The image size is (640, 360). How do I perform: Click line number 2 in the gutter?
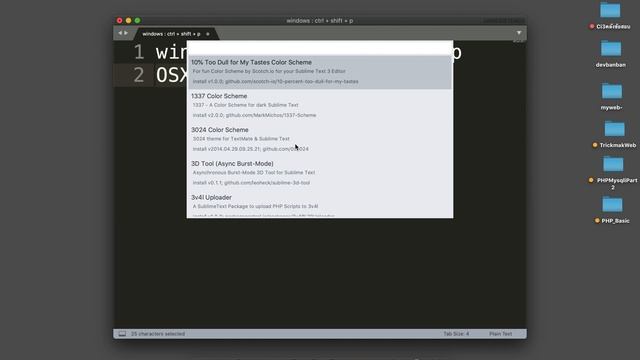point(139,75)
